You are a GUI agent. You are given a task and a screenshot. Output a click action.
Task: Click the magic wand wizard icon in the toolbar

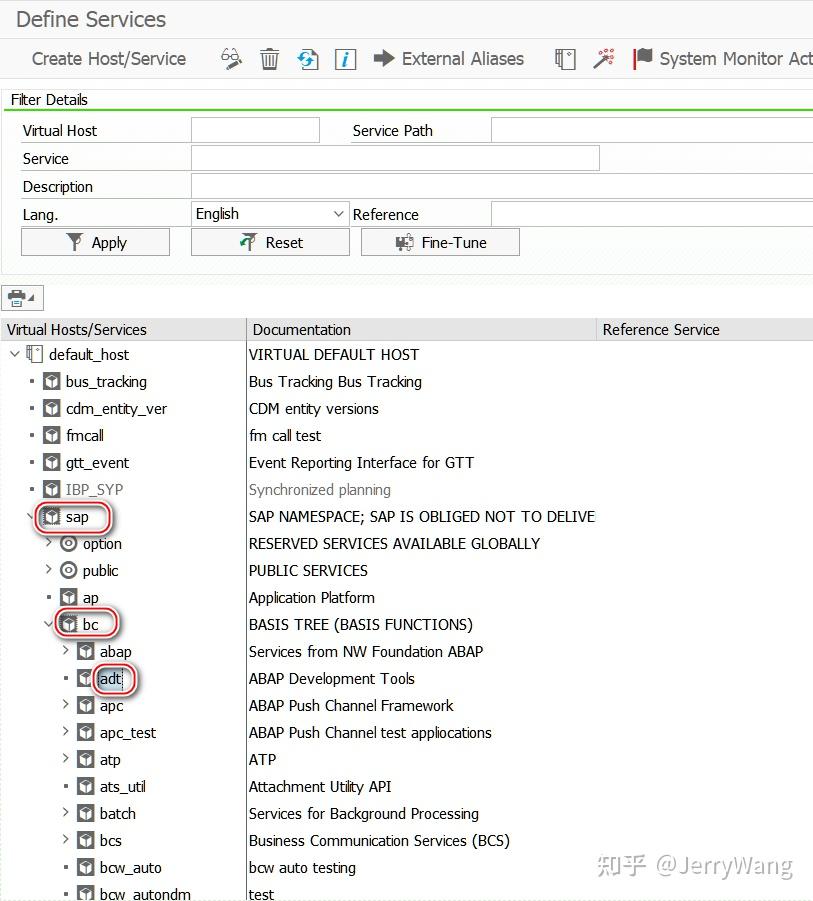point(602,59)
